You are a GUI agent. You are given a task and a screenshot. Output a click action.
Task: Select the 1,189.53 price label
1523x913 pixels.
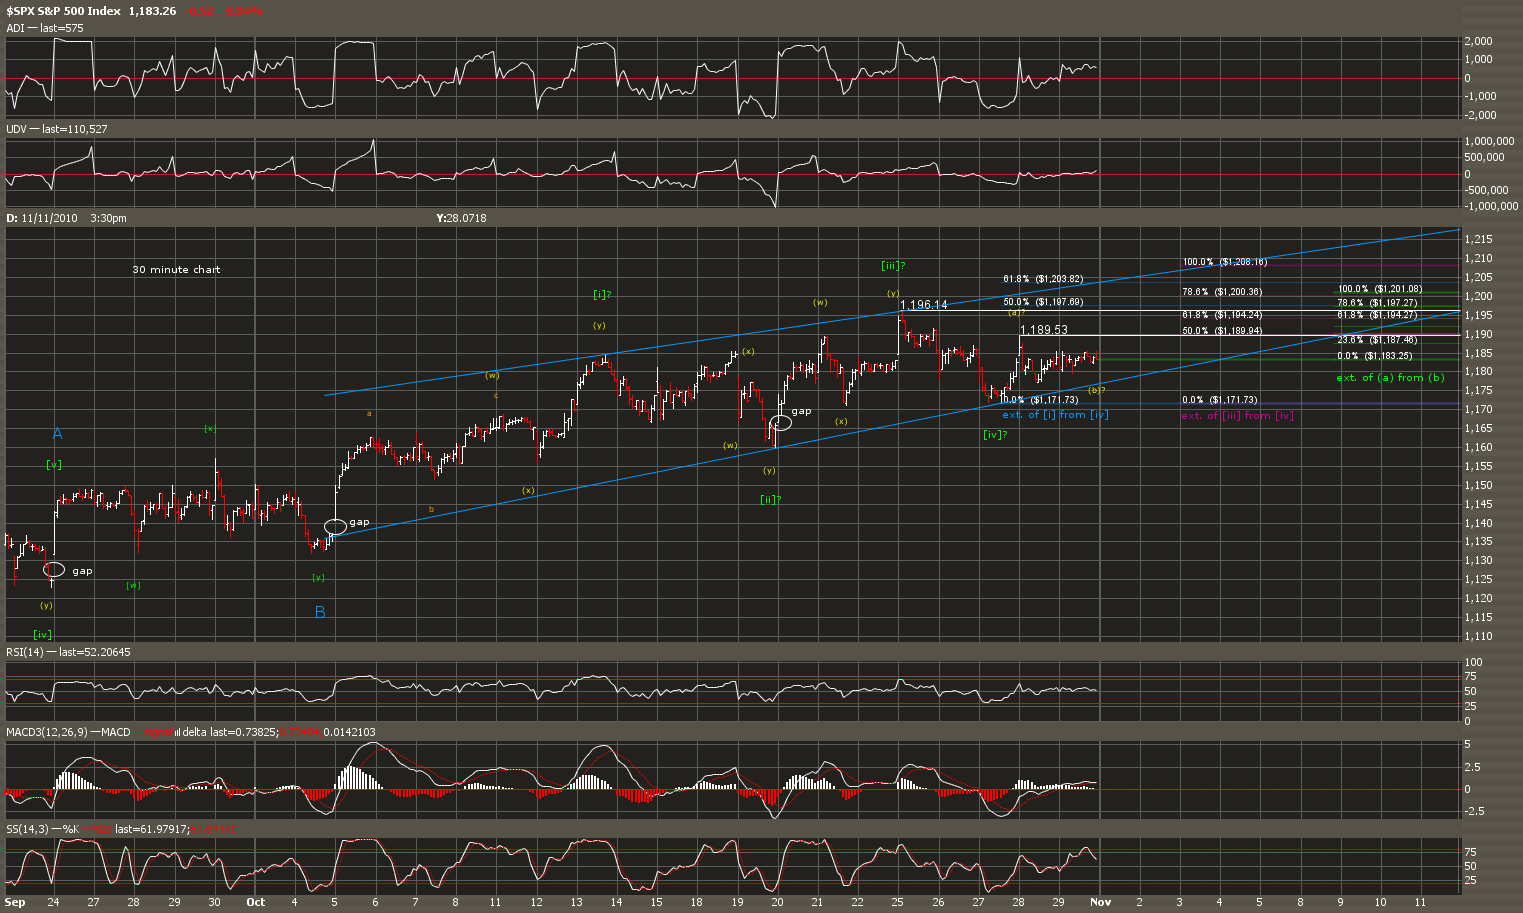(x=1043, y=329)
